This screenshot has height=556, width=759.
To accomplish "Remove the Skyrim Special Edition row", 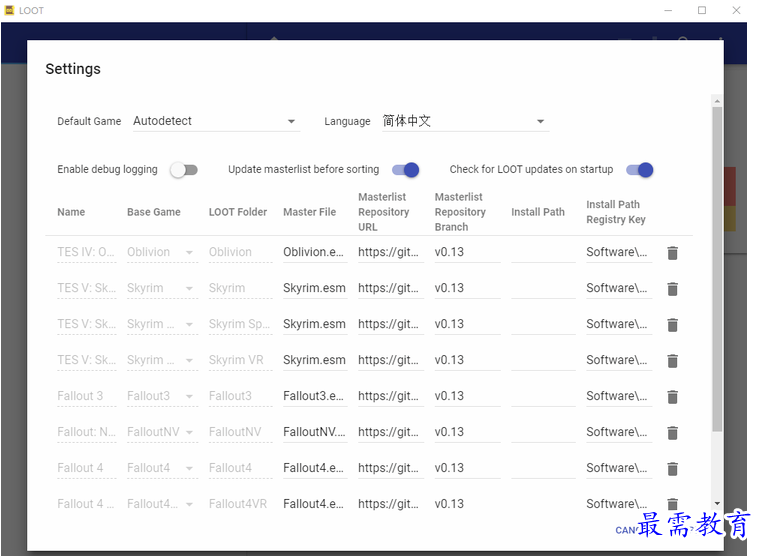I will pyautogui.click(x=672, y=325).
